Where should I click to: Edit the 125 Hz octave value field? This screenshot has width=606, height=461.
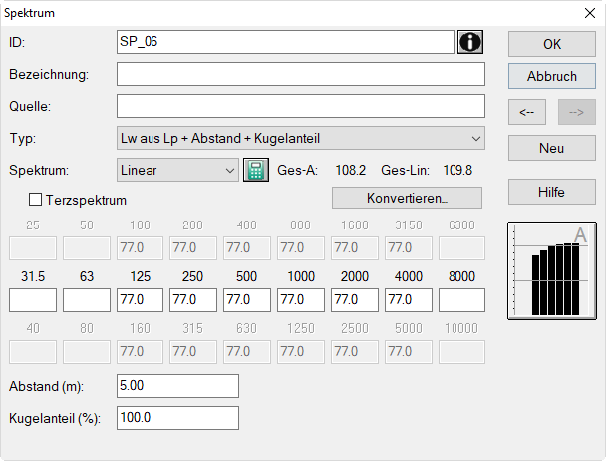pos(140,300)
